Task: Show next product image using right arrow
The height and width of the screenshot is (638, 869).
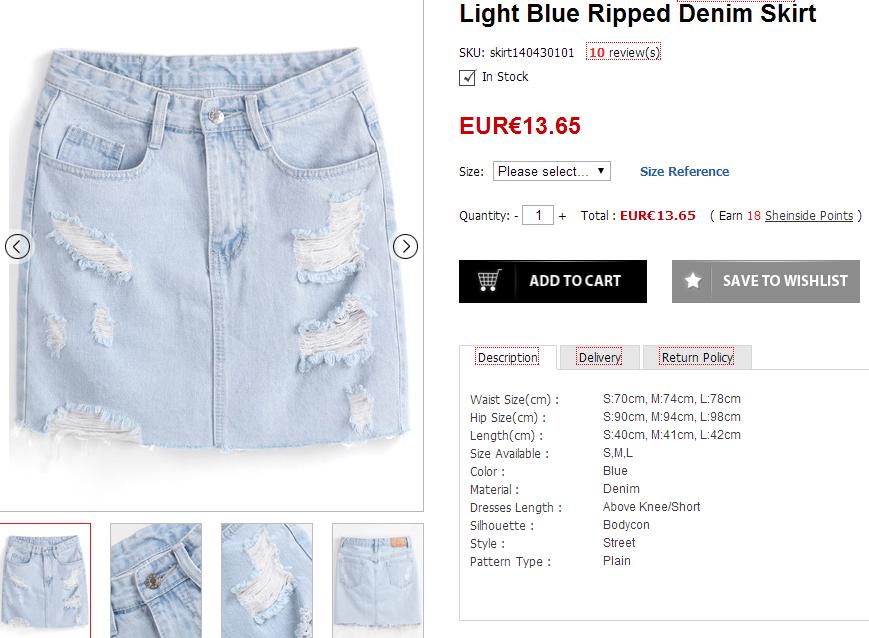Action: point(404,245)
